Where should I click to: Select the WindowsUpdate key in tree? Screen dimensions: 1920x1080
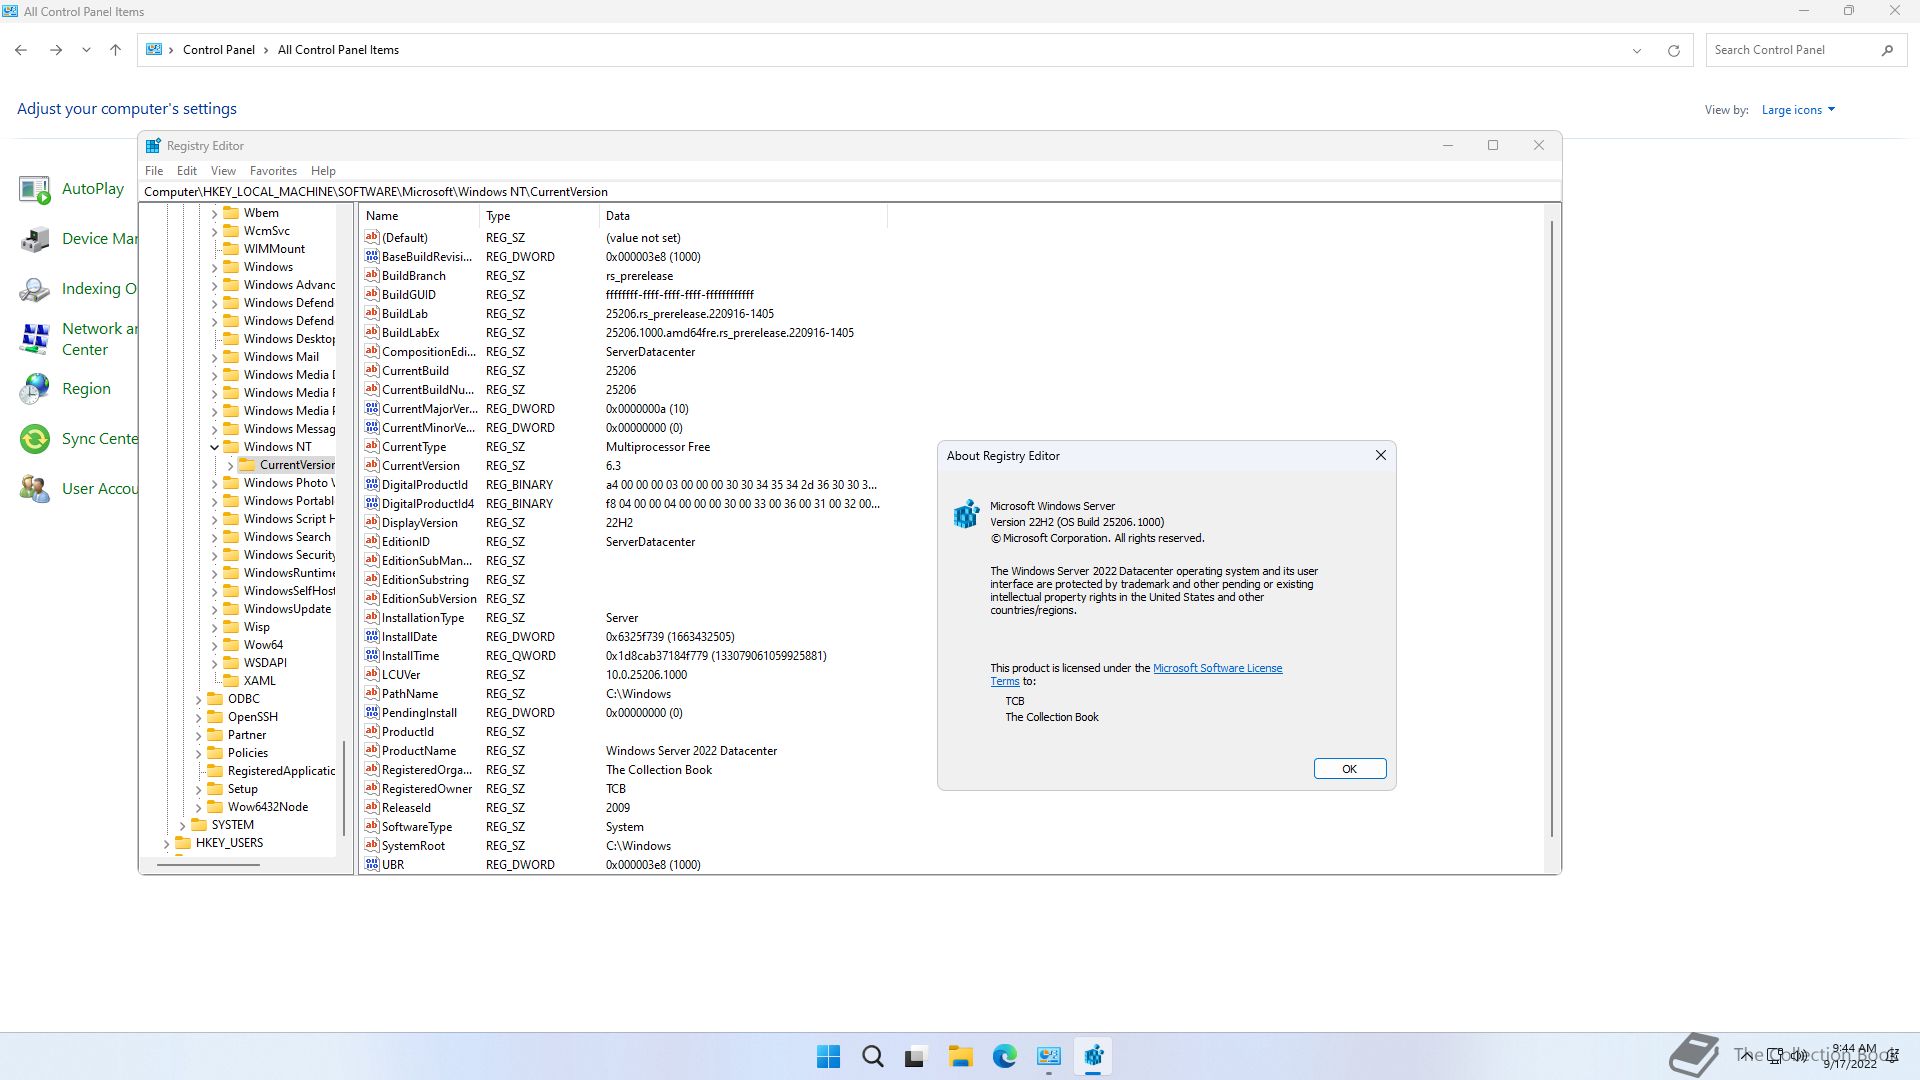tap(287, 609)
